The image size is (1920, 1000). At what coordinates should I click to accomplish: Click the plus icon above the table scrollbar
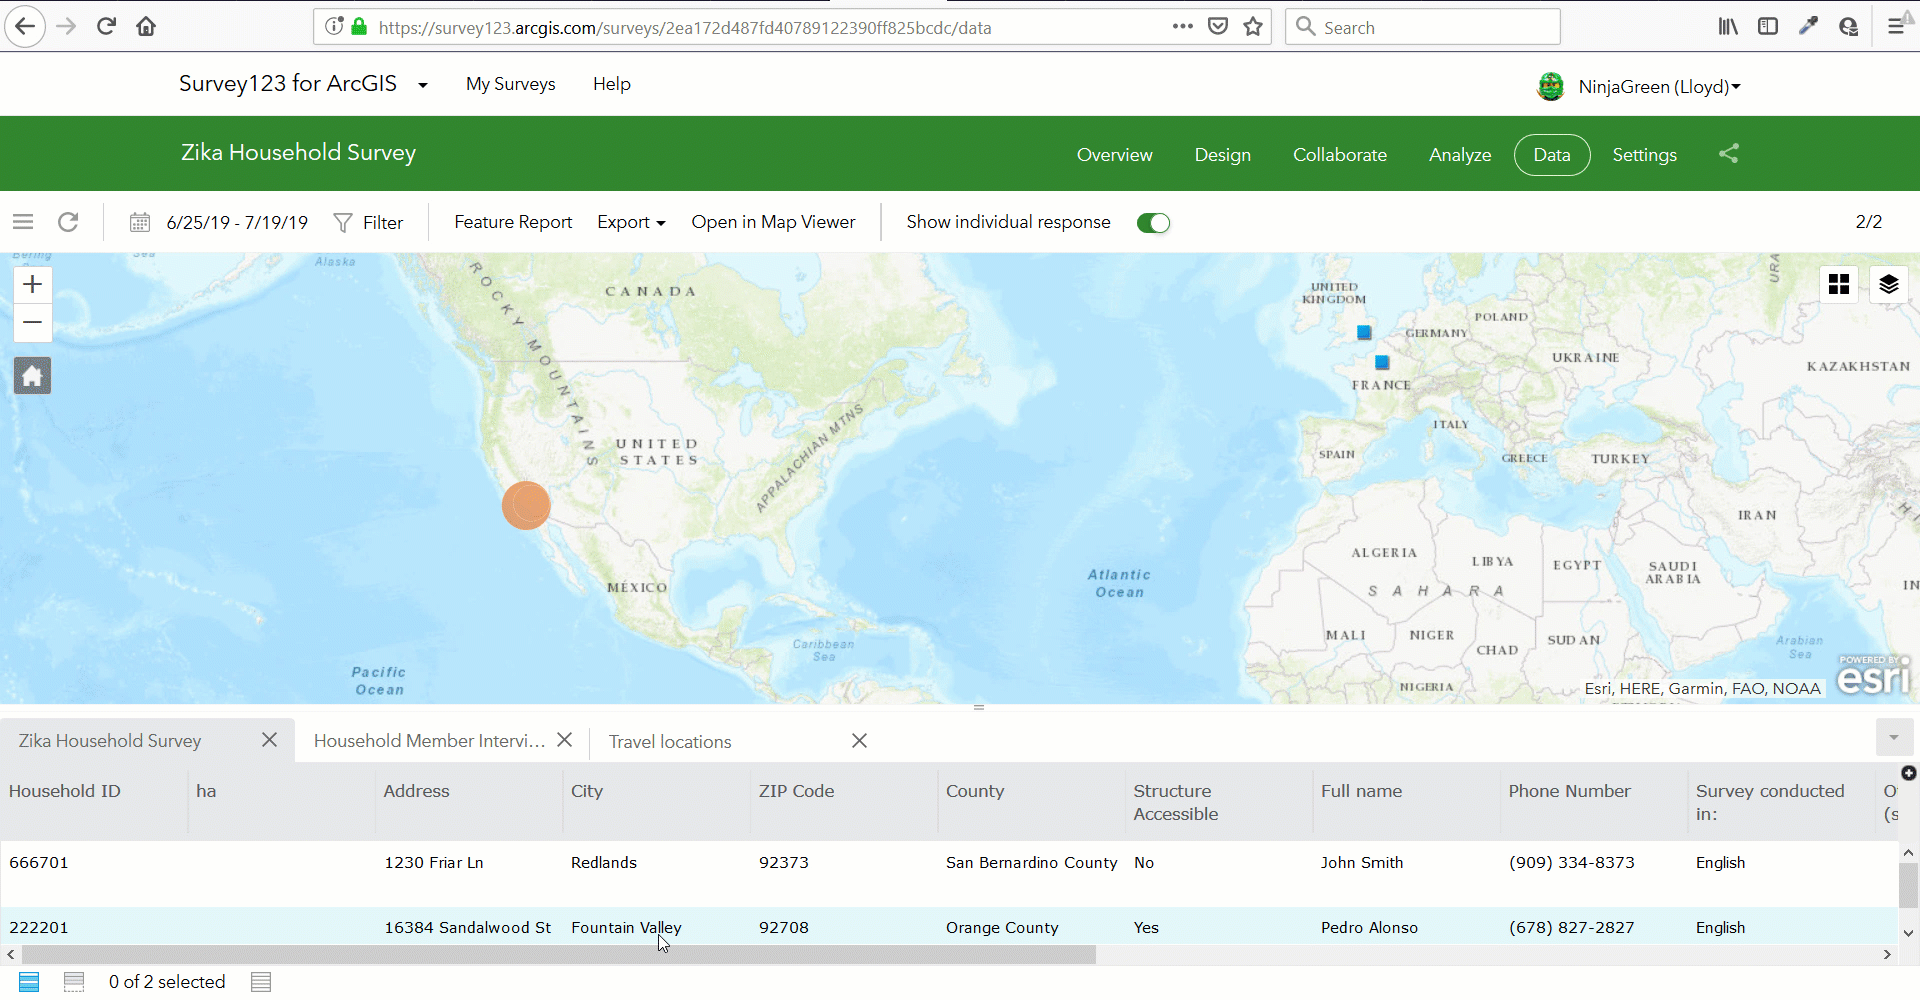(x=1908, y=773)
